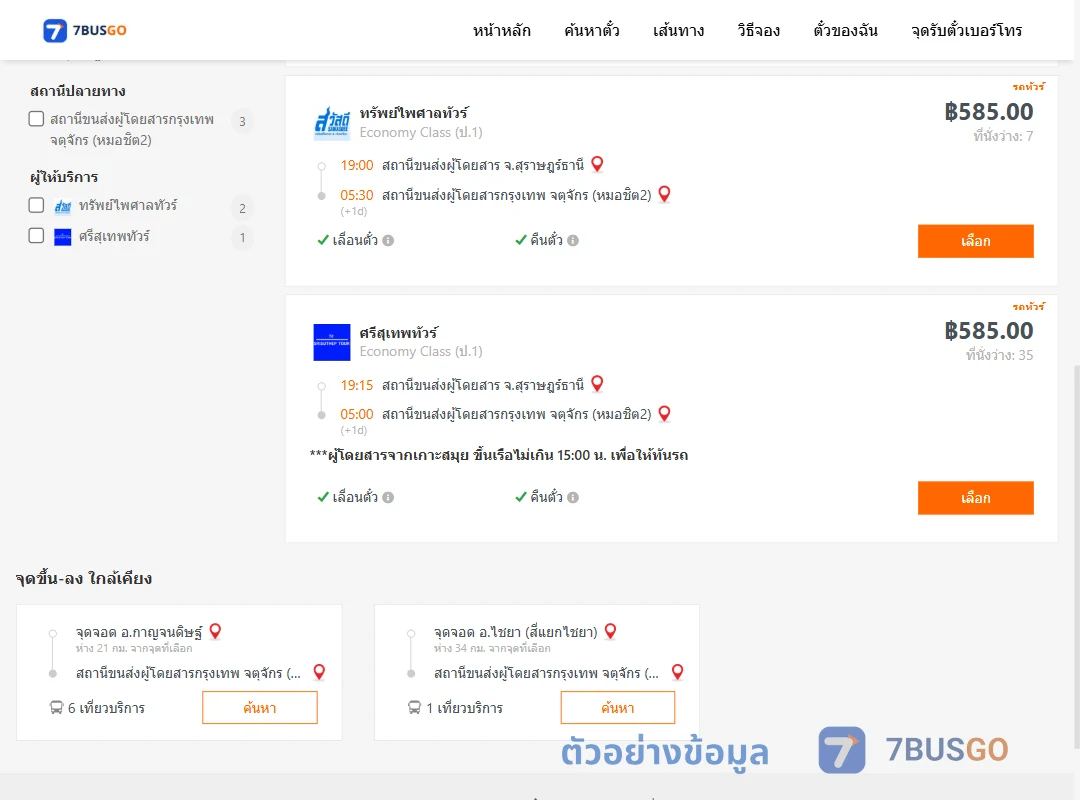
Task: Show เลื่อนตั๋ว info icon on ศรีสุเทพทัวร์ card
Action: [388, 498]
